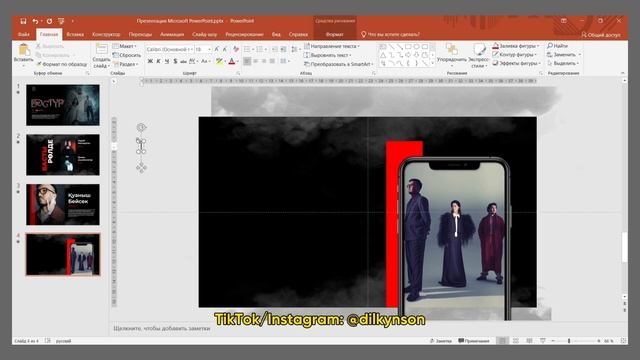
Task: Click the Save icon in title bar
Action: pyautogui.click(x=23, y=21)
